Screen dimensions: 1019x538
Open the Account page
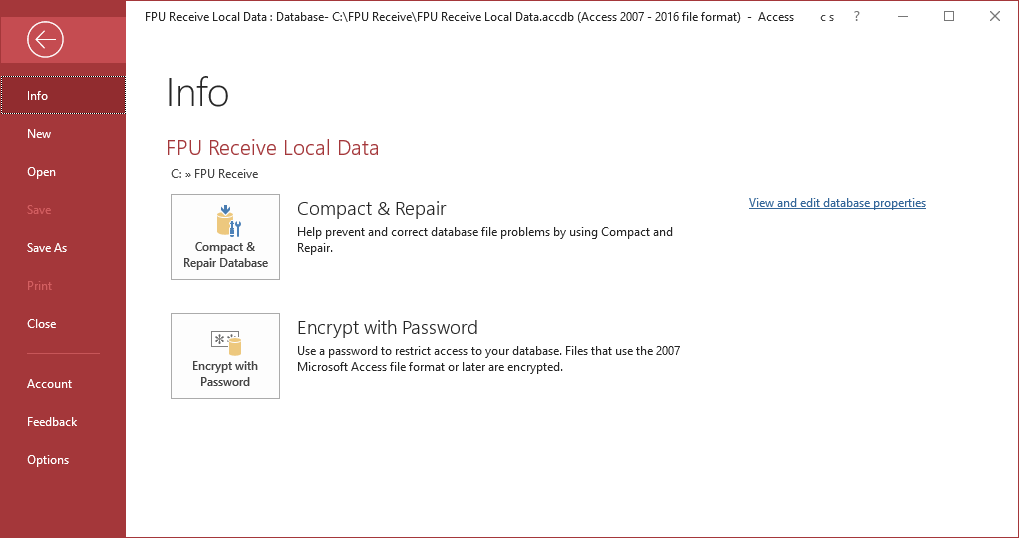tap(49, 384)
